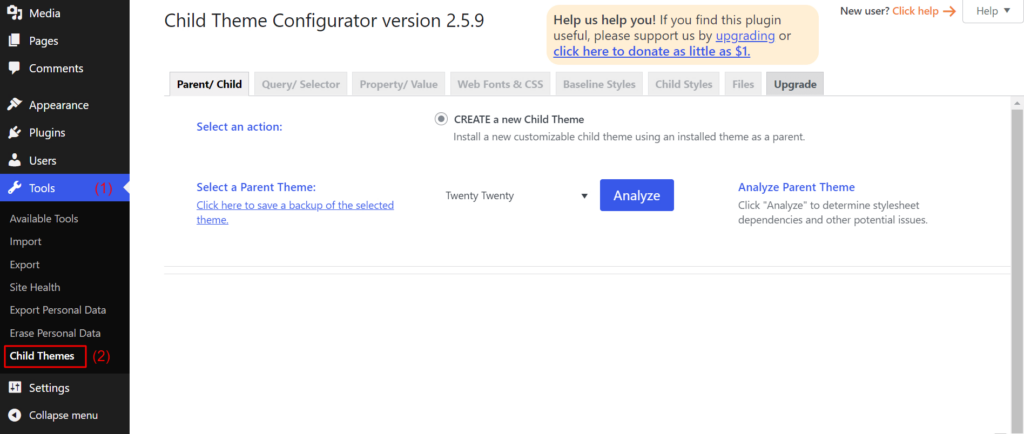1024x434 pixels.
Task: Click the Users person icon
Action: pos(14,160)
